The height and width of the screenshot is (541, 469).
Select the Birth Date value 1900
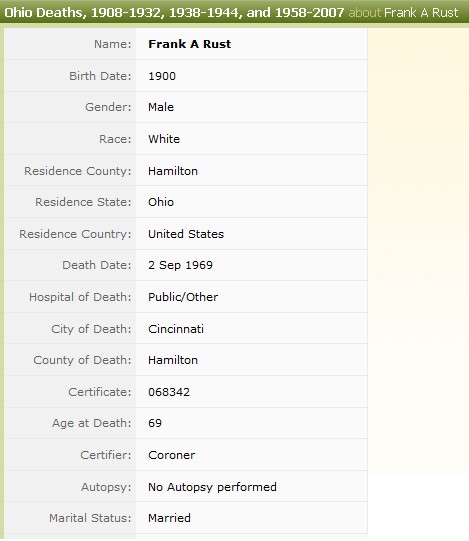click(162, 76)
